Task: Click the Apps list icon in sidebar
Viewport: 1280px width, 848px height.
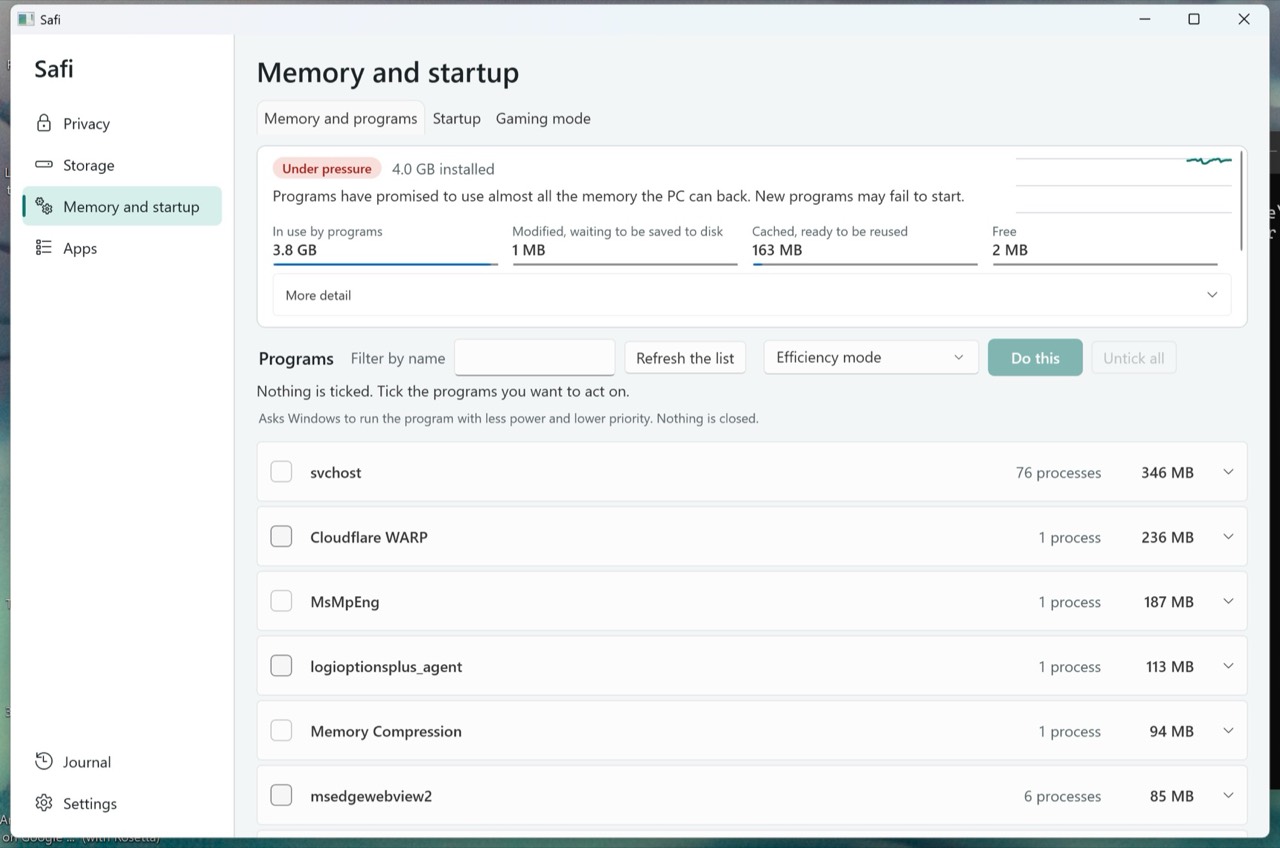Action: point(43,248)
